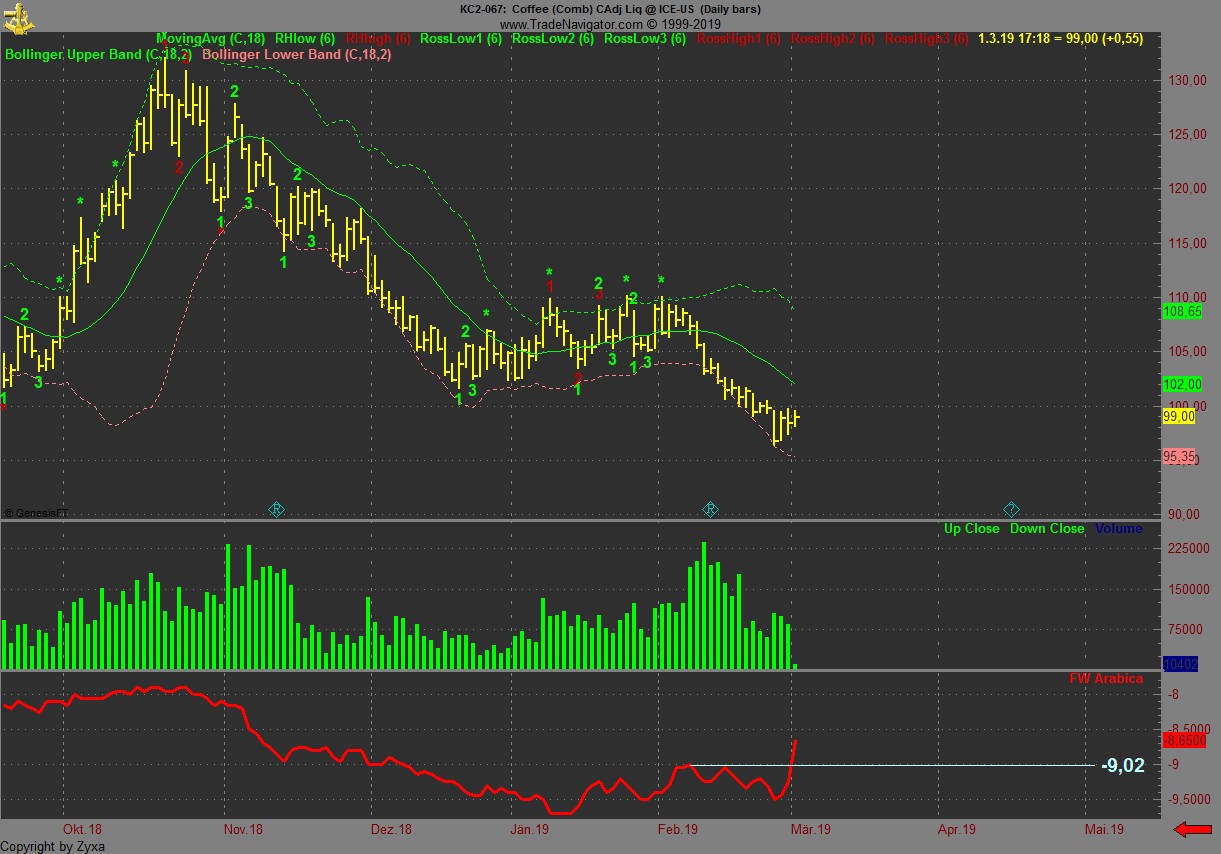Screen dimensions: 1221x854
Task: Click the yellow 1.3.19 17:18 = 99,00 quote readout
Action: pyautogui.click(x=1061, y=39)
